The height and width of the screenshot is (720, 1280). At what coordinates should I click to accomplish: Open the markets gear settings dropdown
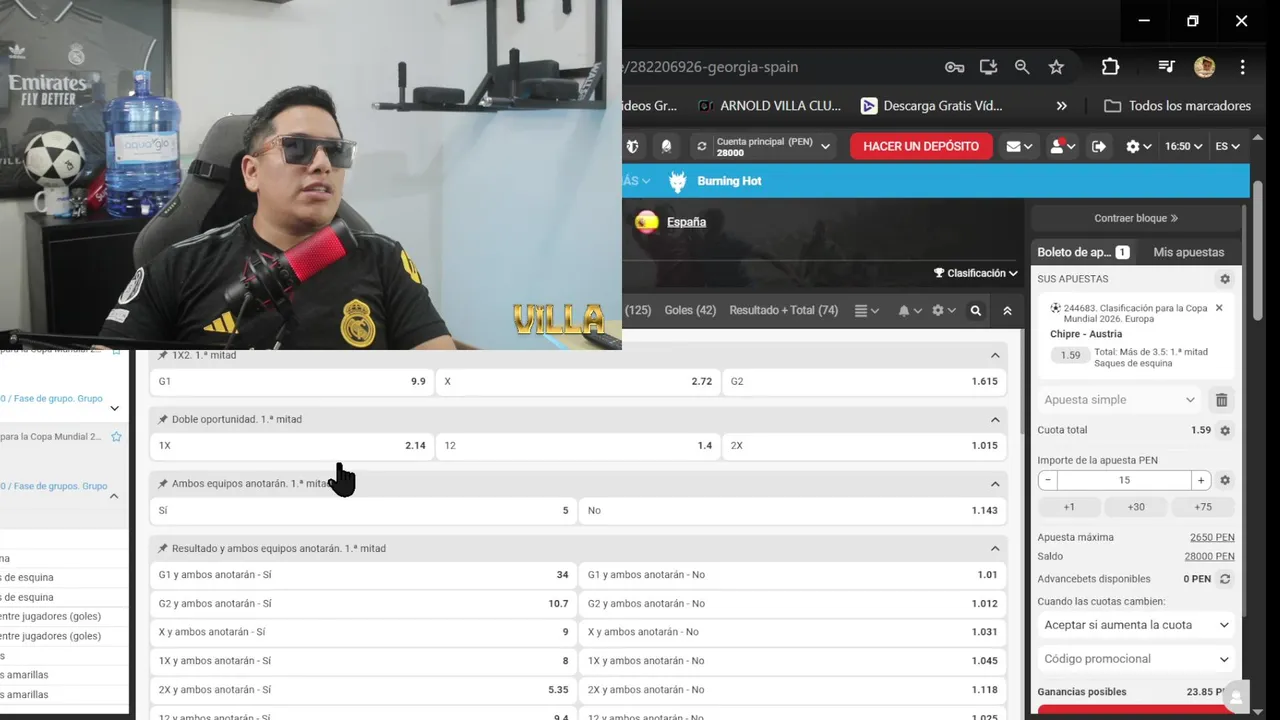[943, 311]
